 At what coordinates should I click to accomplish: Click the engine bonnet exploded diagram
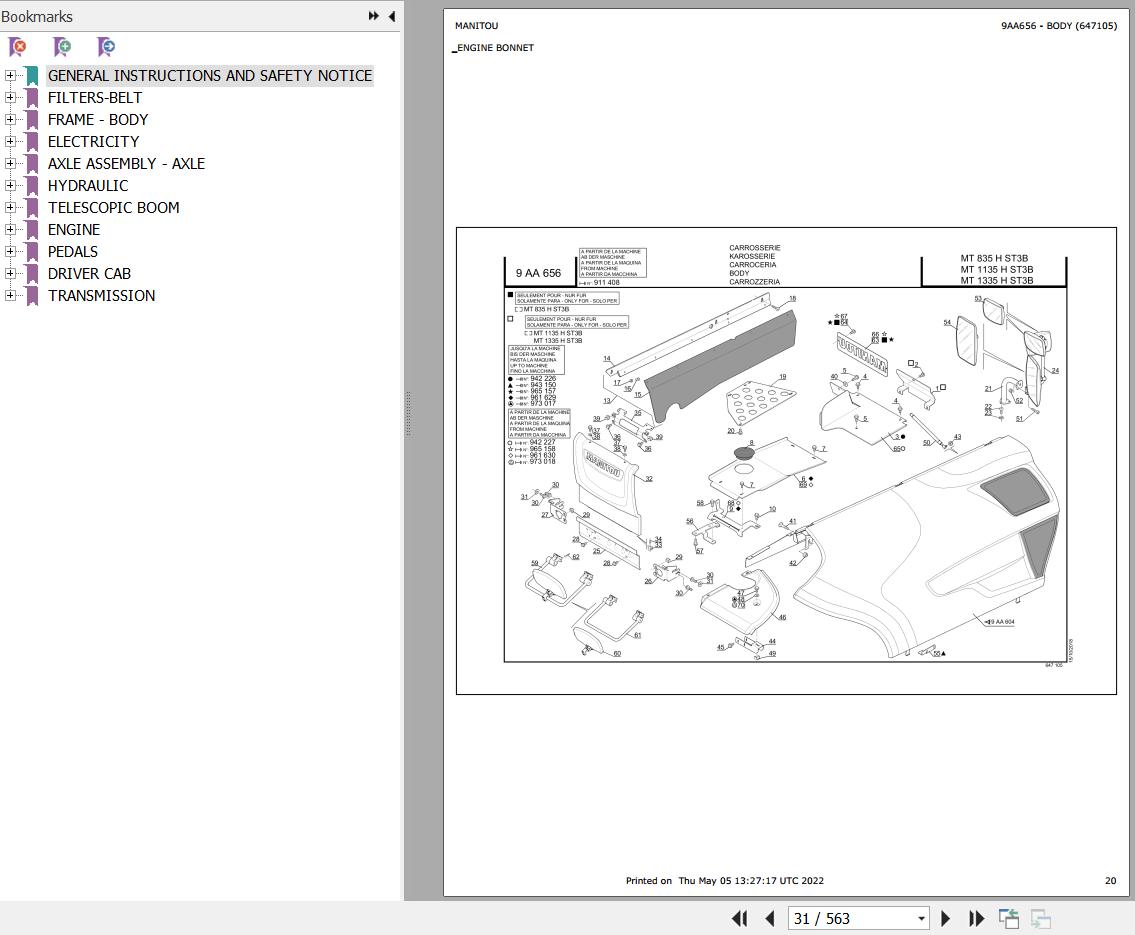pos(786,461)
